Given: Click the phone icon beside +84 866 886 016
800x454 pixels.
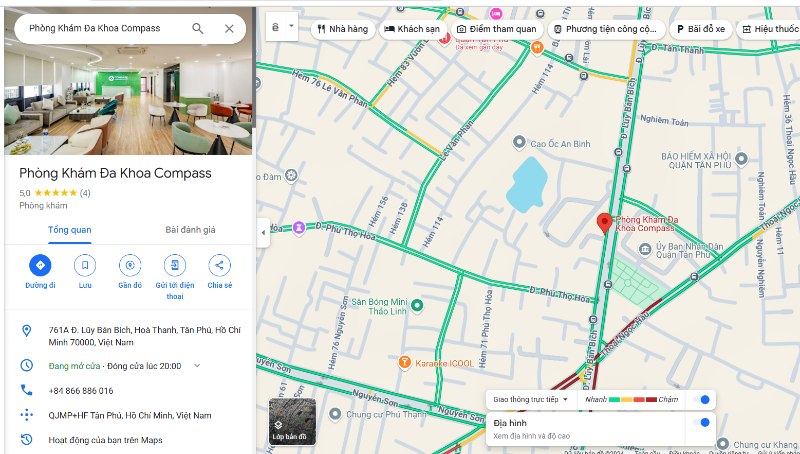Looking at the screenshot, I should (27, 390).
